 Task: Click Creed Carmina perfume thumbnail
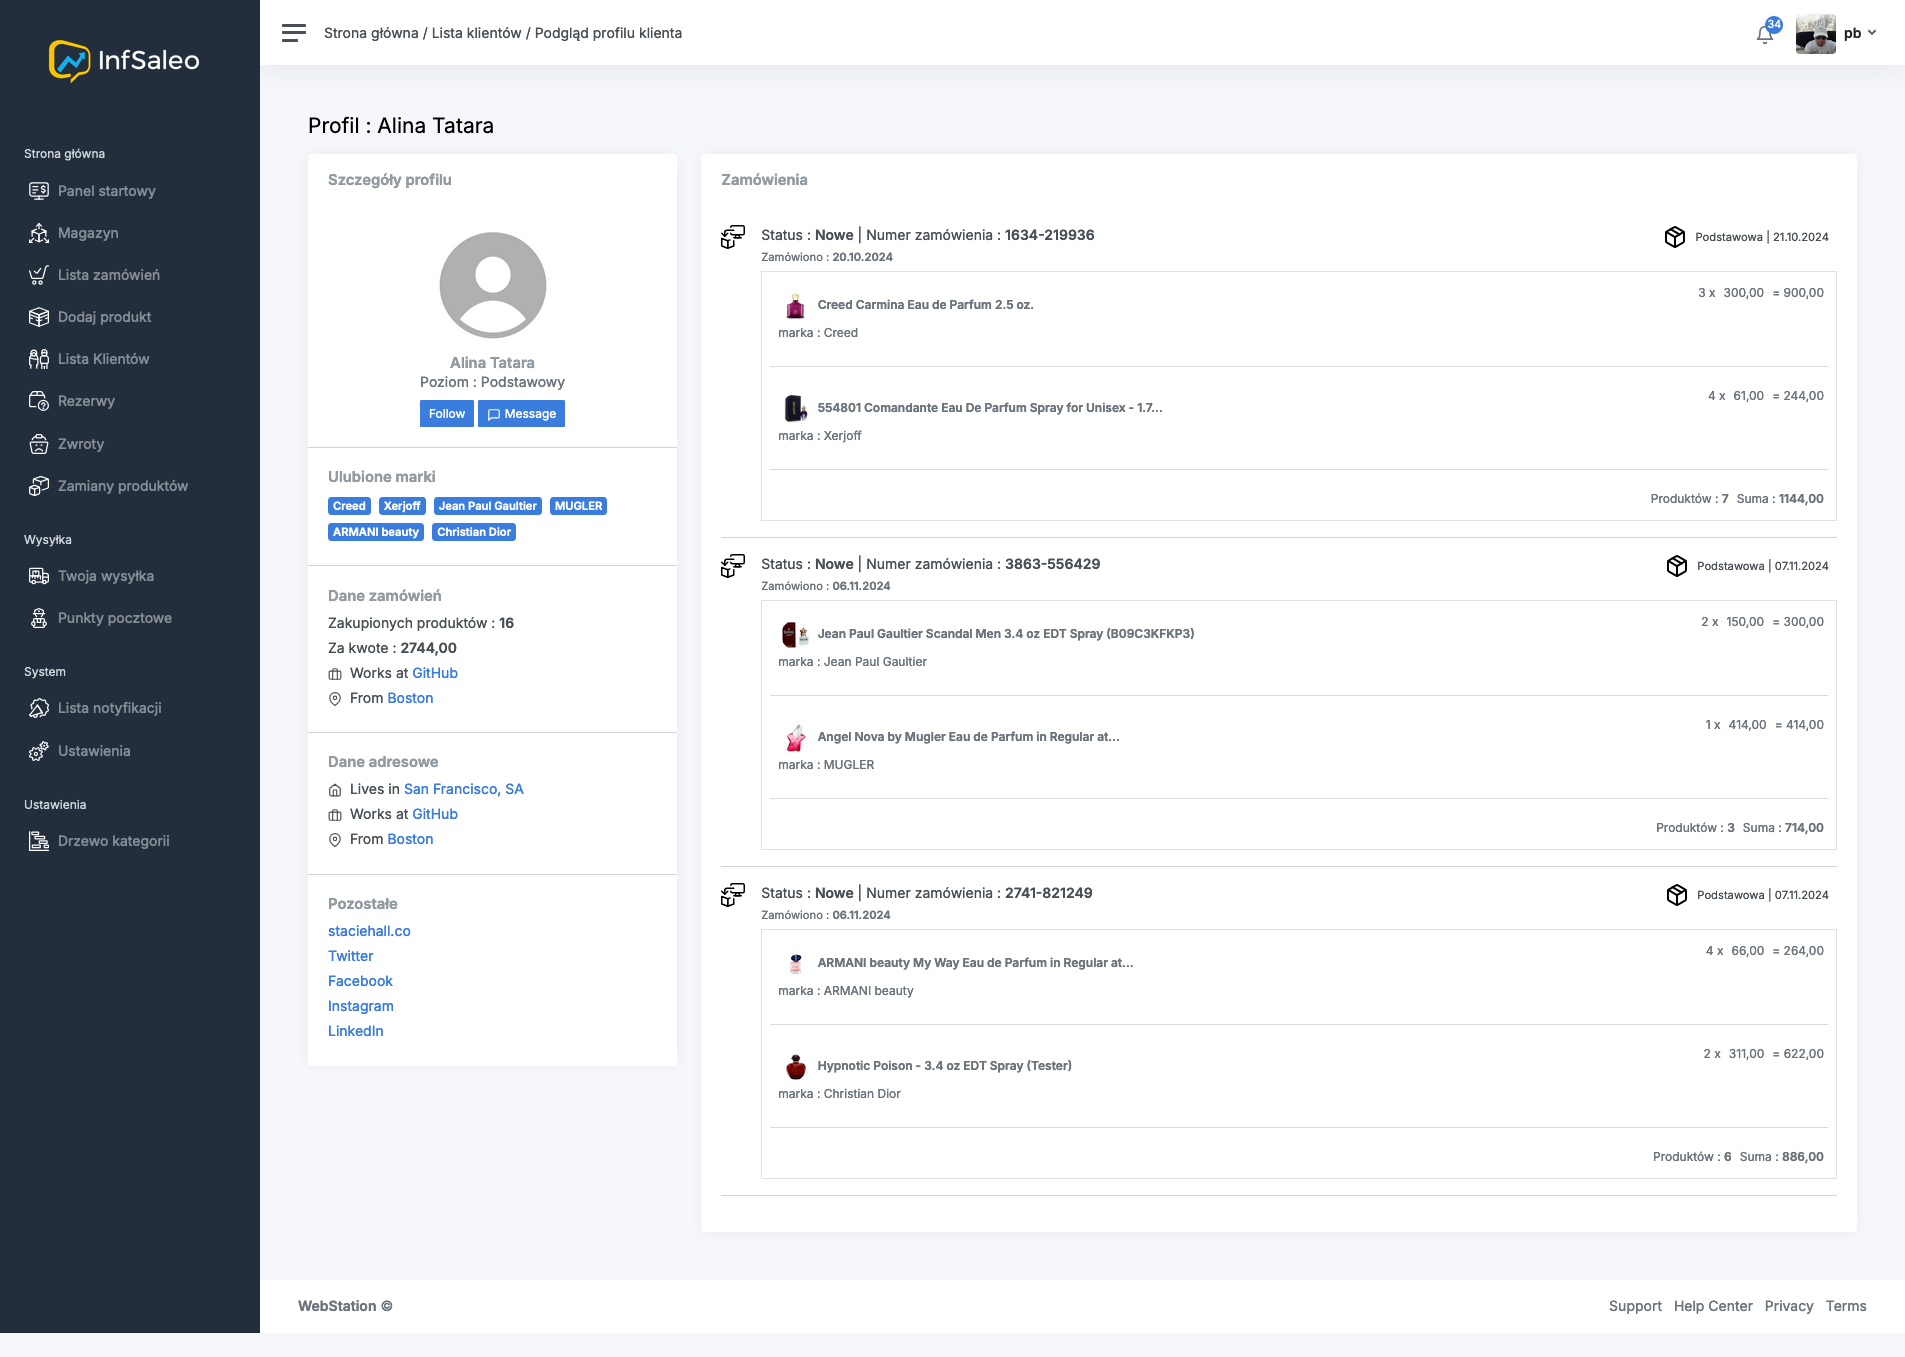pos(795,306)
